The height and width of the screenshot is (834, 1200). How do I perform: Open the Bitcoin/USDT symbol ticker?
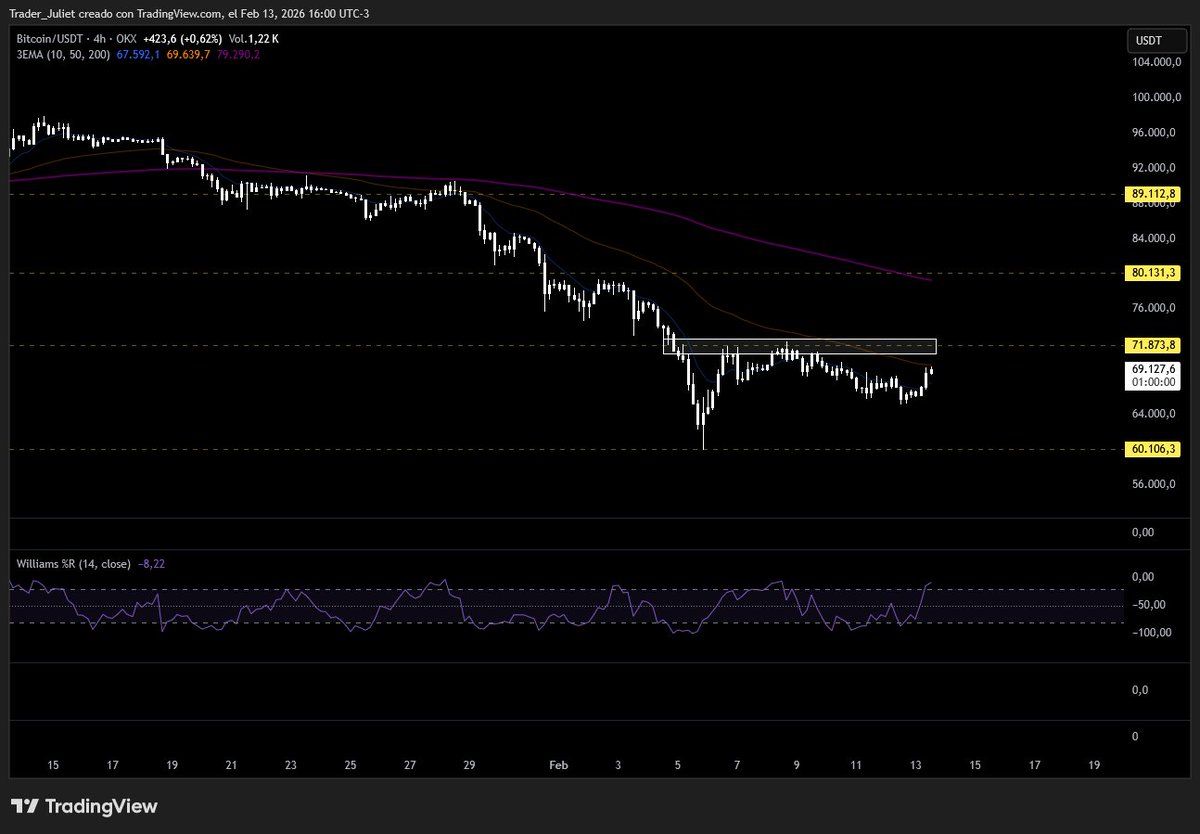pyautogui.click(x=49, y=40)
